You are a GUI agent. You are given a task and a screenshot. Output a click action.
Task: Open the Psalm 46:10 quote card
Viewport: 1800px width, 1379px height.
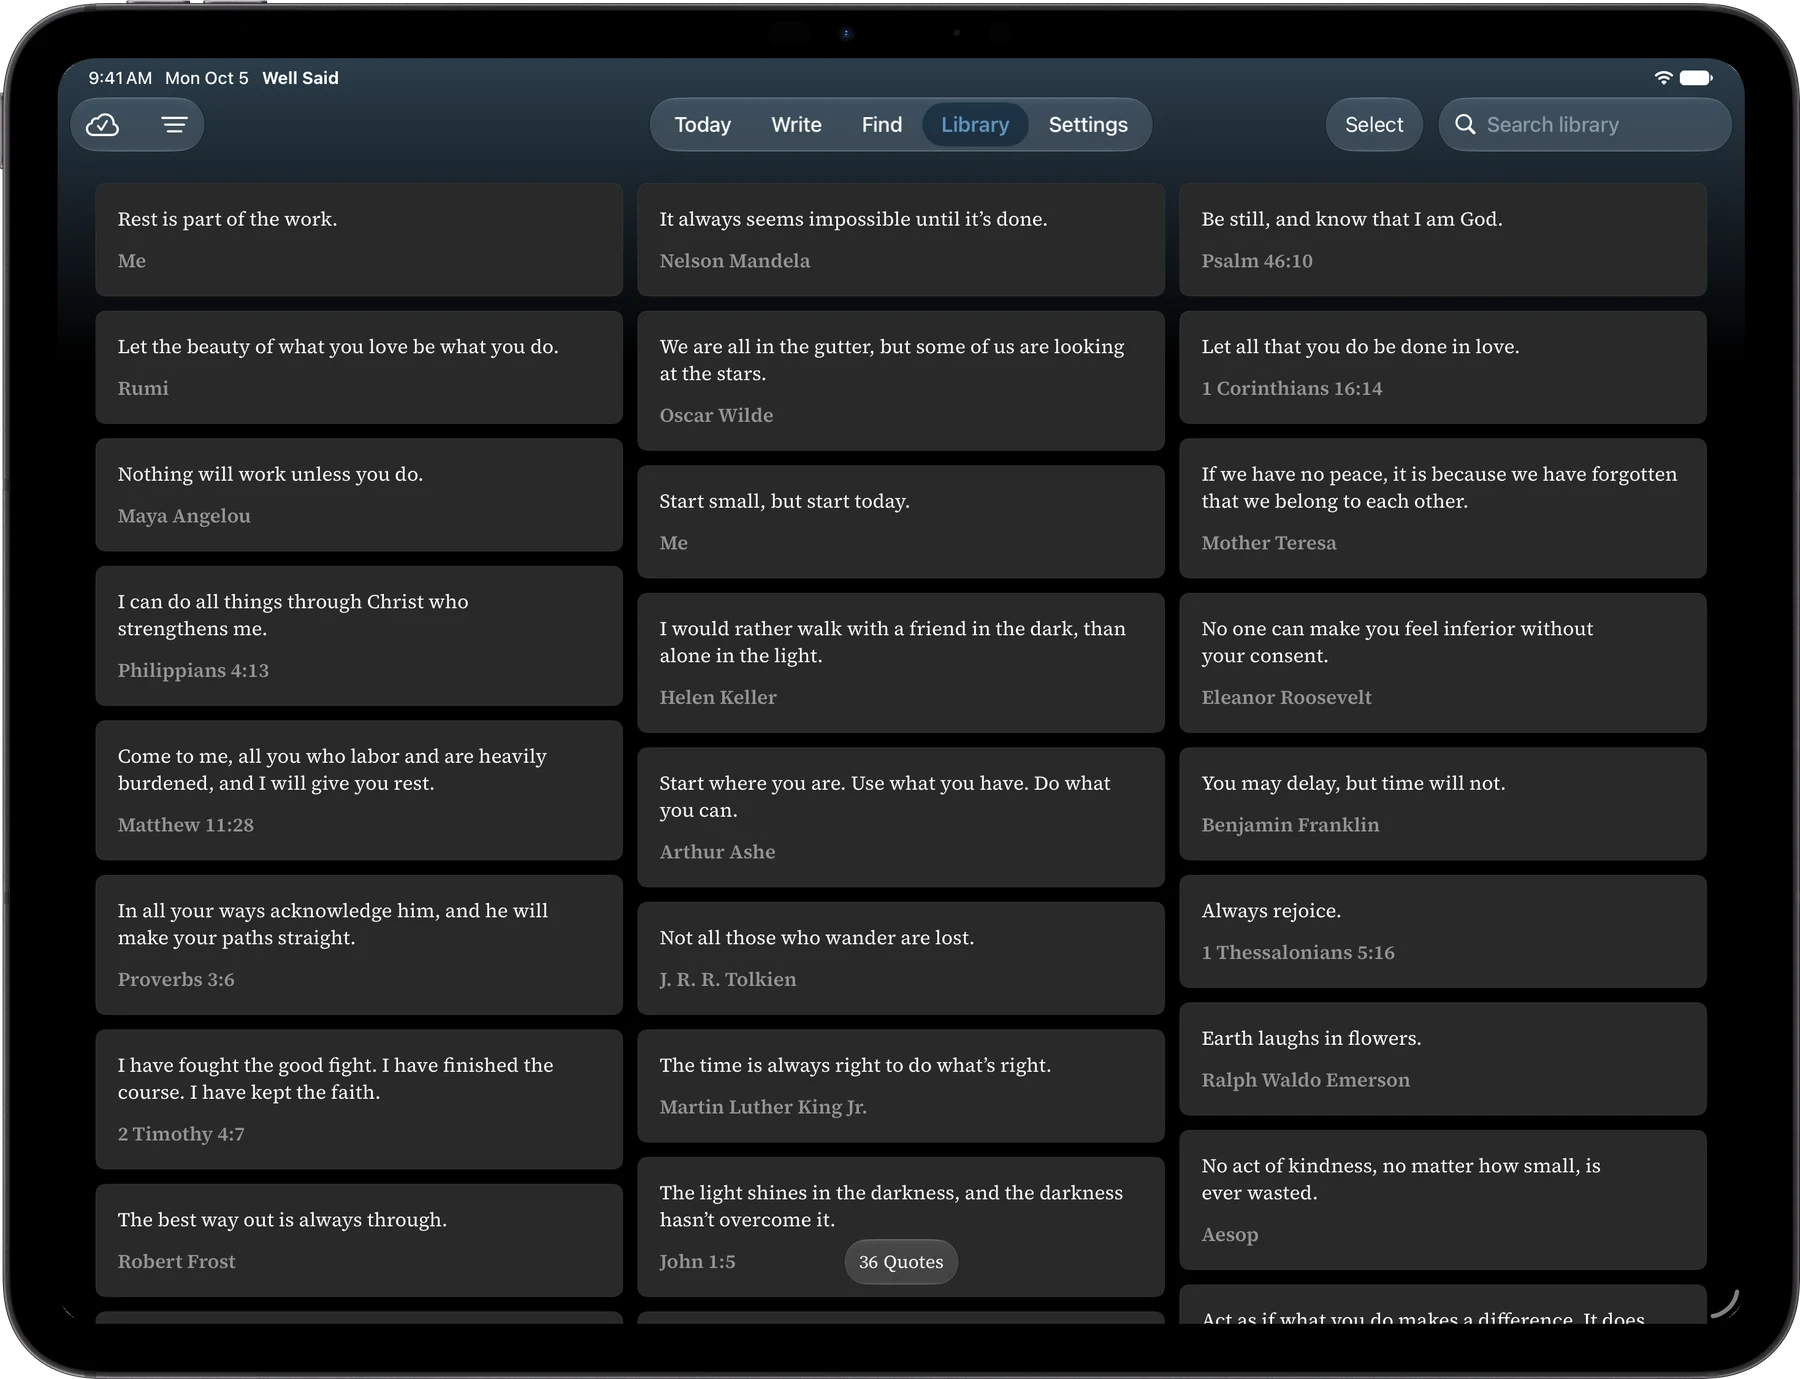click(x=1443, y=239)
